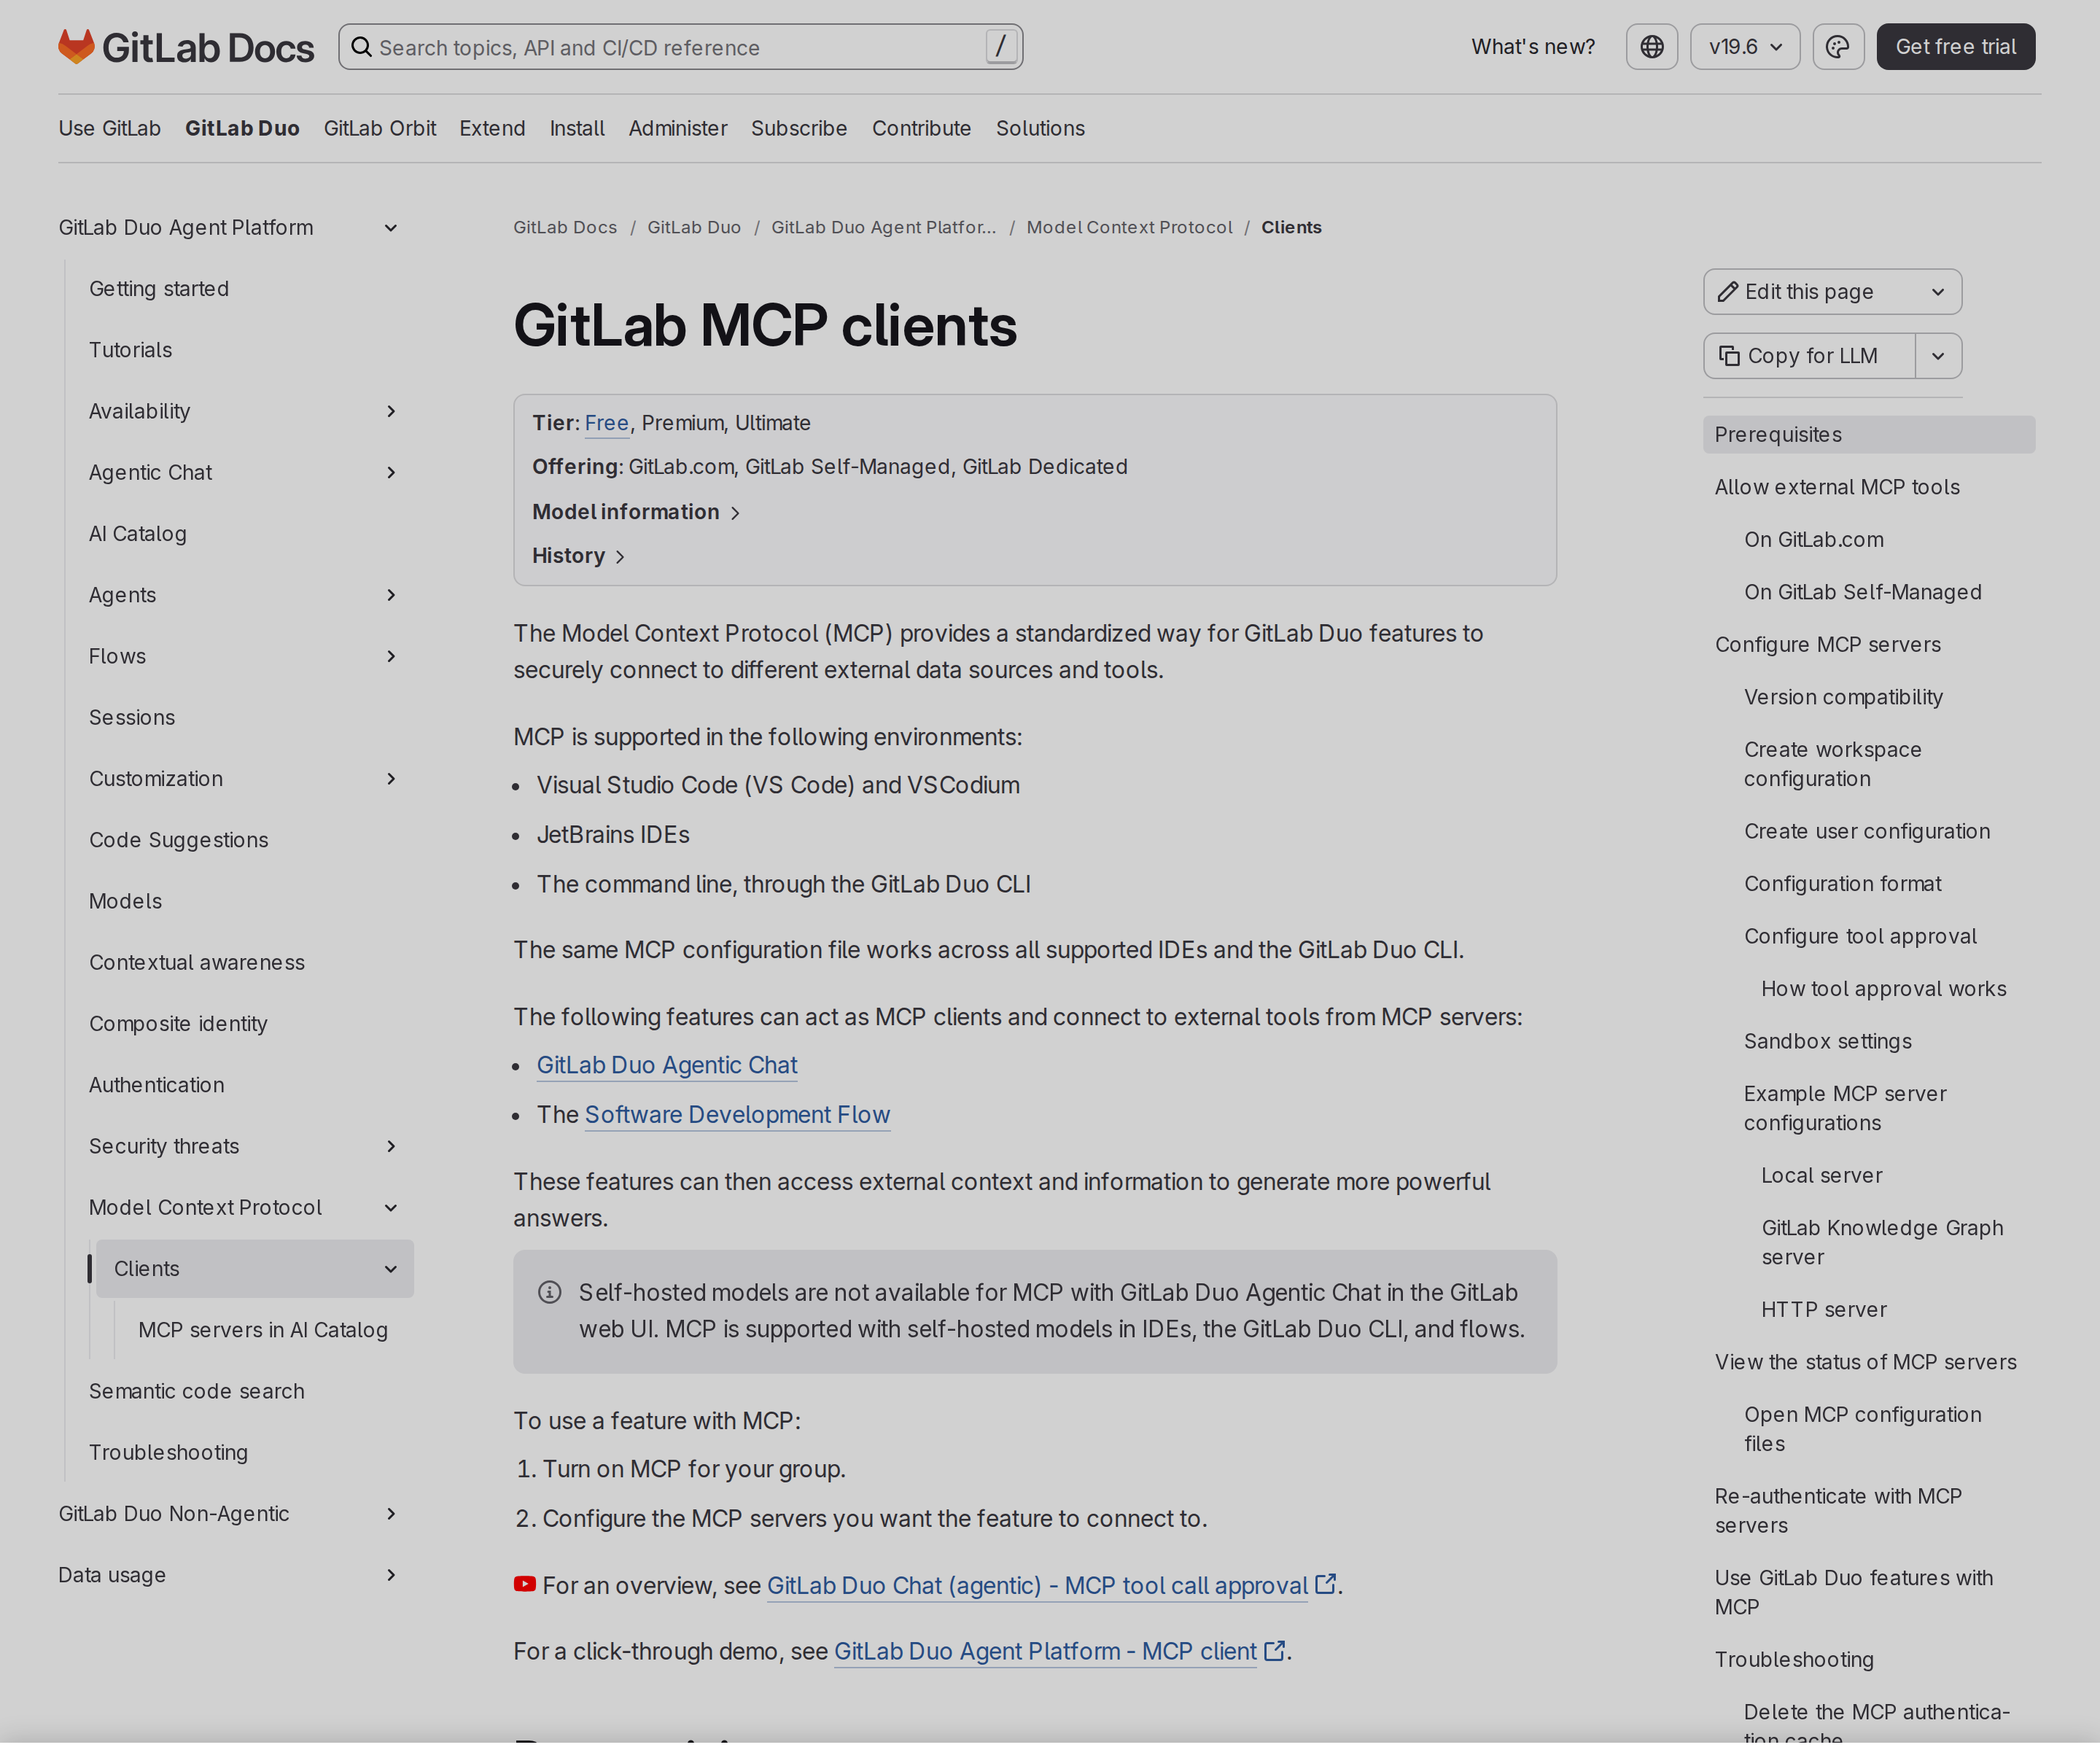Open the v19.6 version dropdown
The image size is (2100, 1750).
click(1744, 47)
